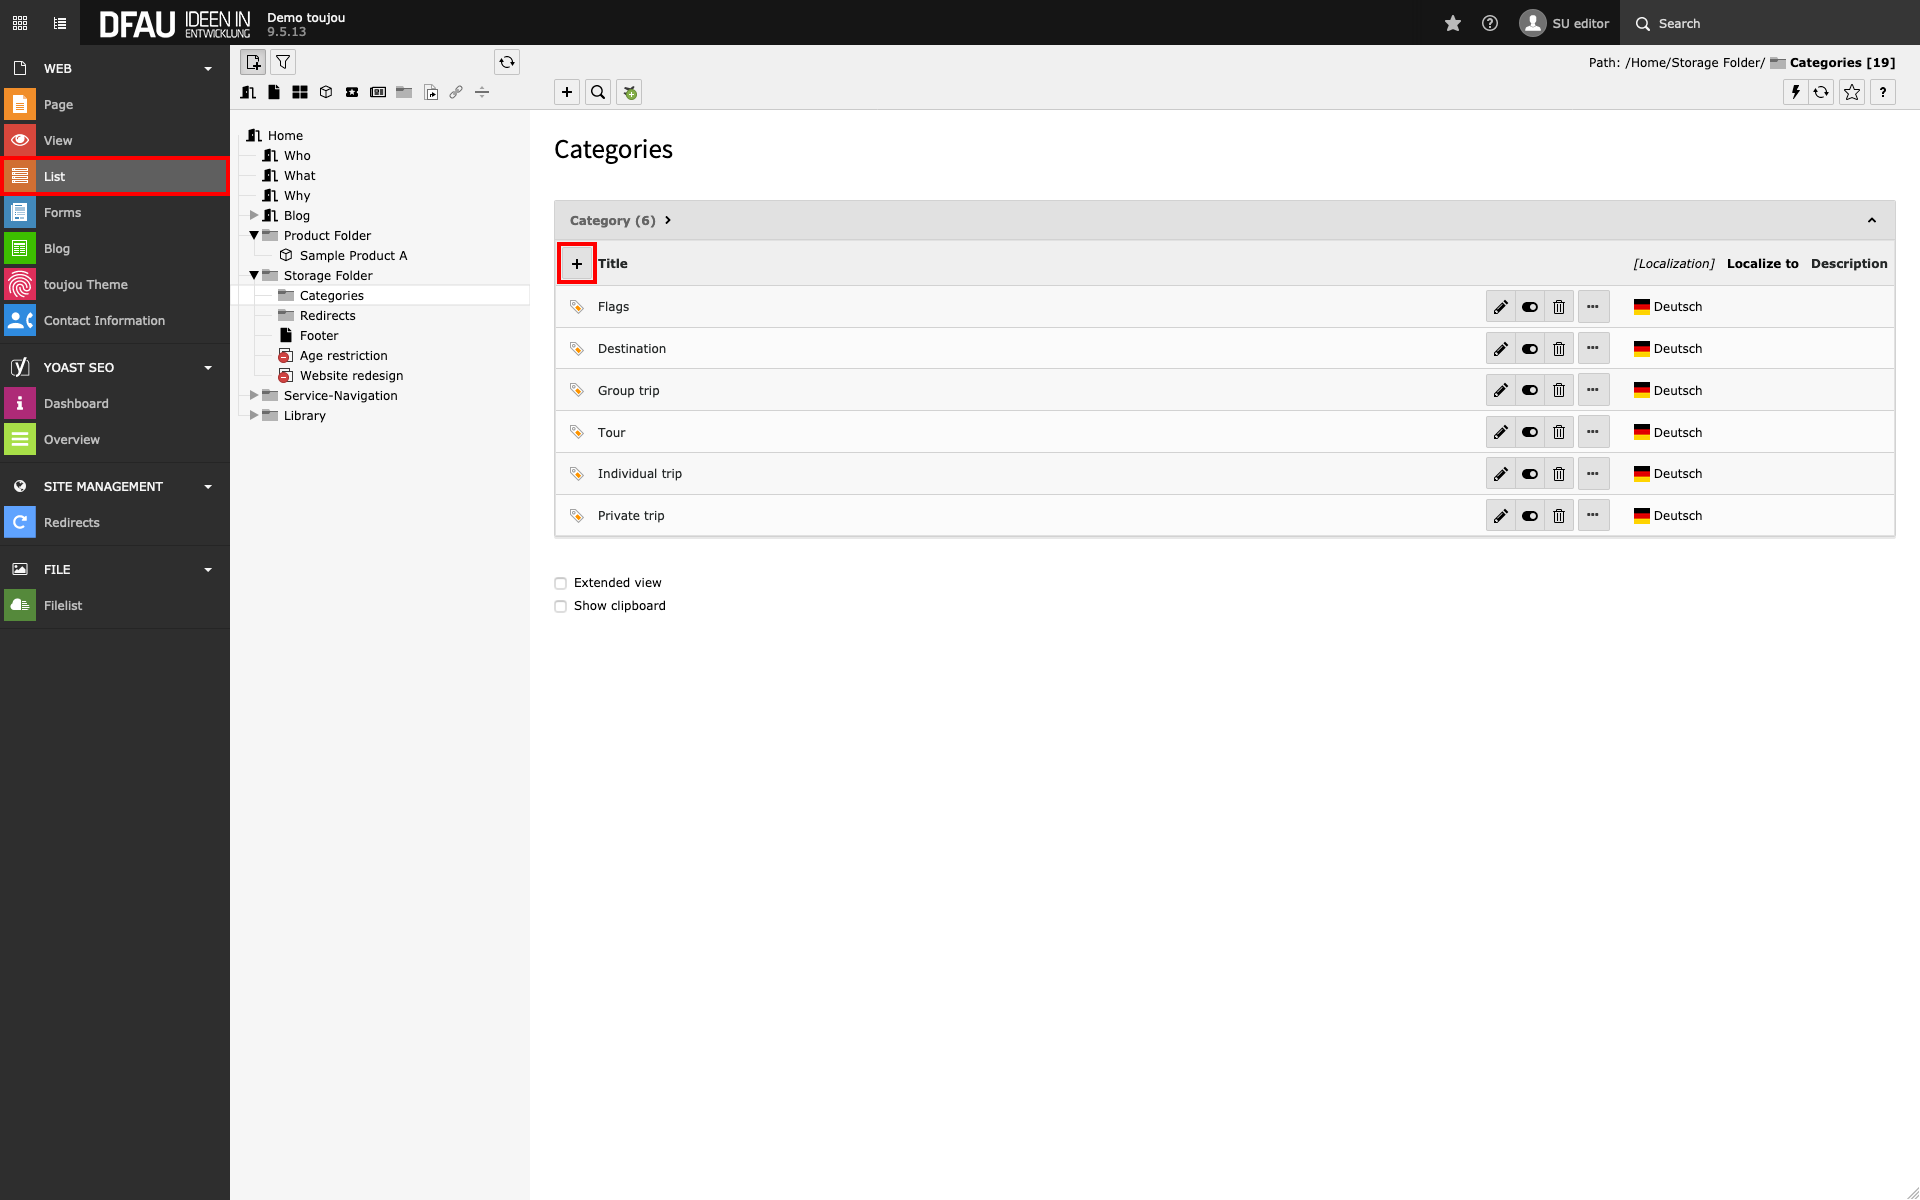This screenshot has width=1920, height=1200.
Task: Enable the Extended view checkbox
Action: pos(561,583)
